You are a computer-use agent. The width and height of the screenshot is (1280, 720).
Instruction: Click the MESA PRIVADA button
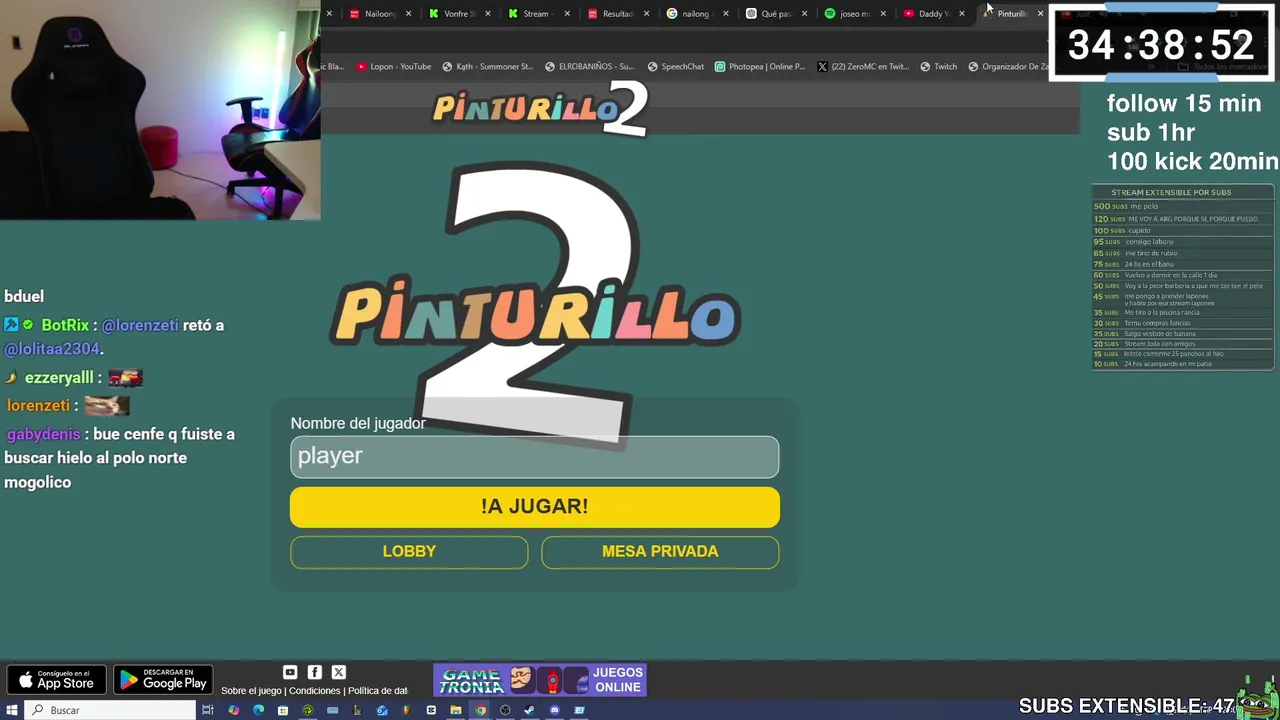coord(660,552)
